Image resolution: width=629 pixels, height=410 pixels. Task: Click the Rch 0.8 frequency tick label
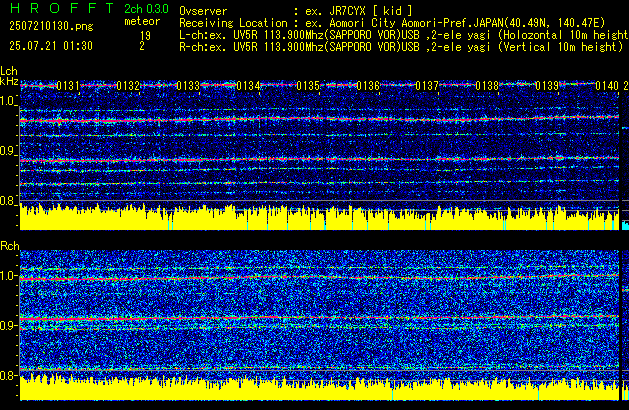[x=8, y=375]
